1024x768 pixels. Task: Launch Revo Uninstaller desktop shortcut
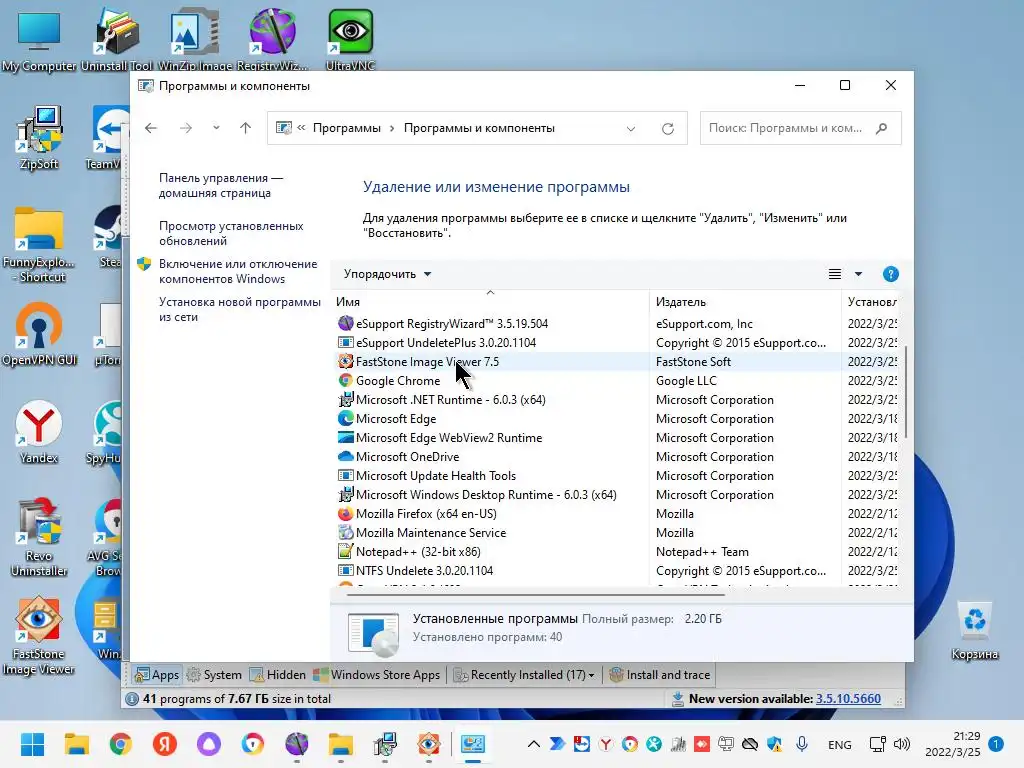coord(39,537)
